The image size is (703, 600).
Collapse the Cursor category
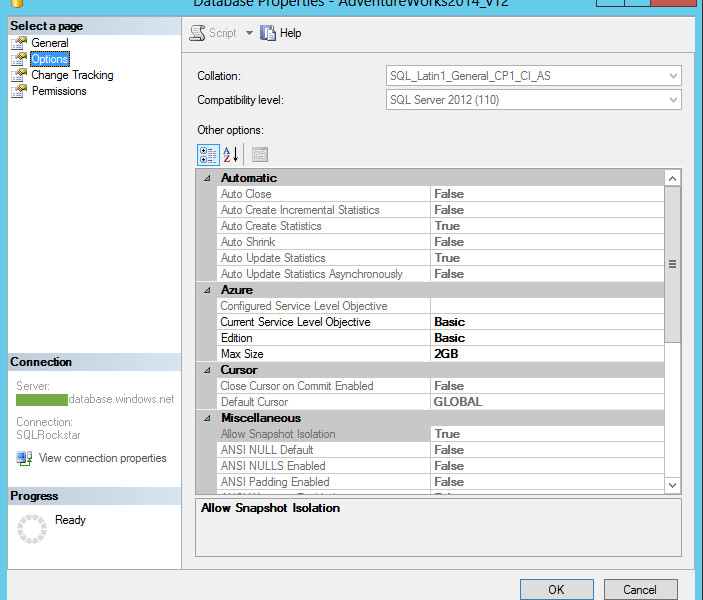[x=207, y=370]
